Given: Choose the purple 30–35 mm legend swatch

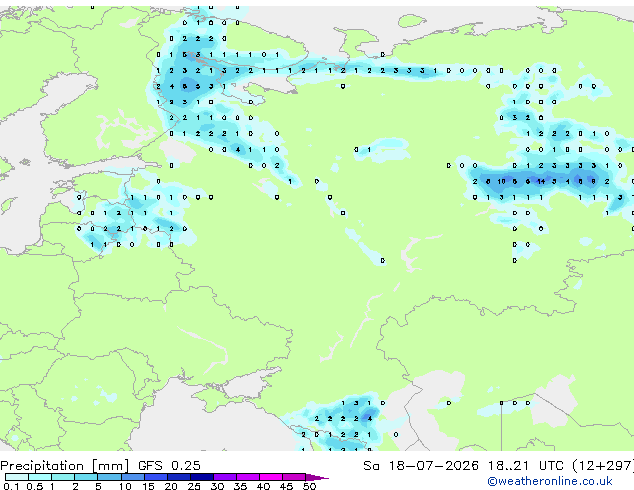Looking at the screenshot, I should (x=225, y=477).
